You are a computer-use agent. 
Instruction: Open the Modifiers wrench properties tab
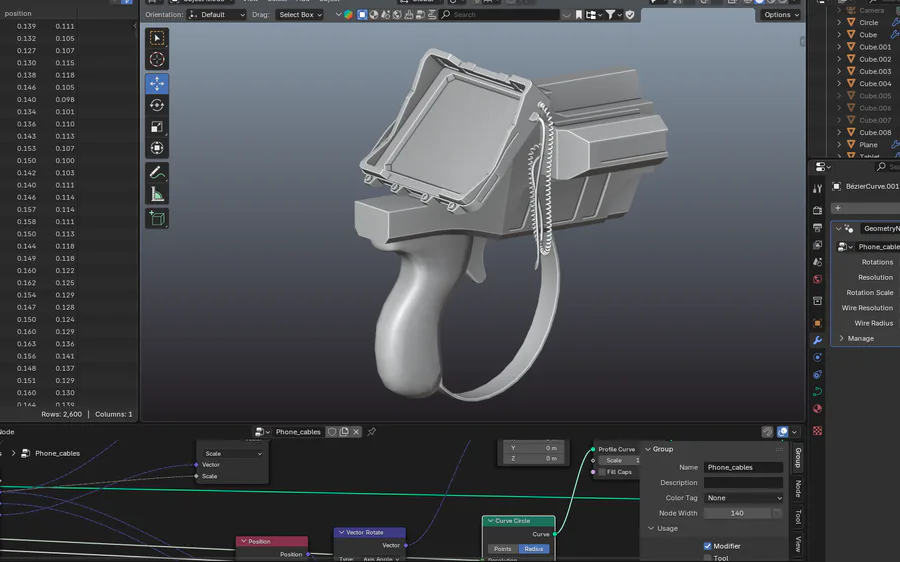point(817,340)
